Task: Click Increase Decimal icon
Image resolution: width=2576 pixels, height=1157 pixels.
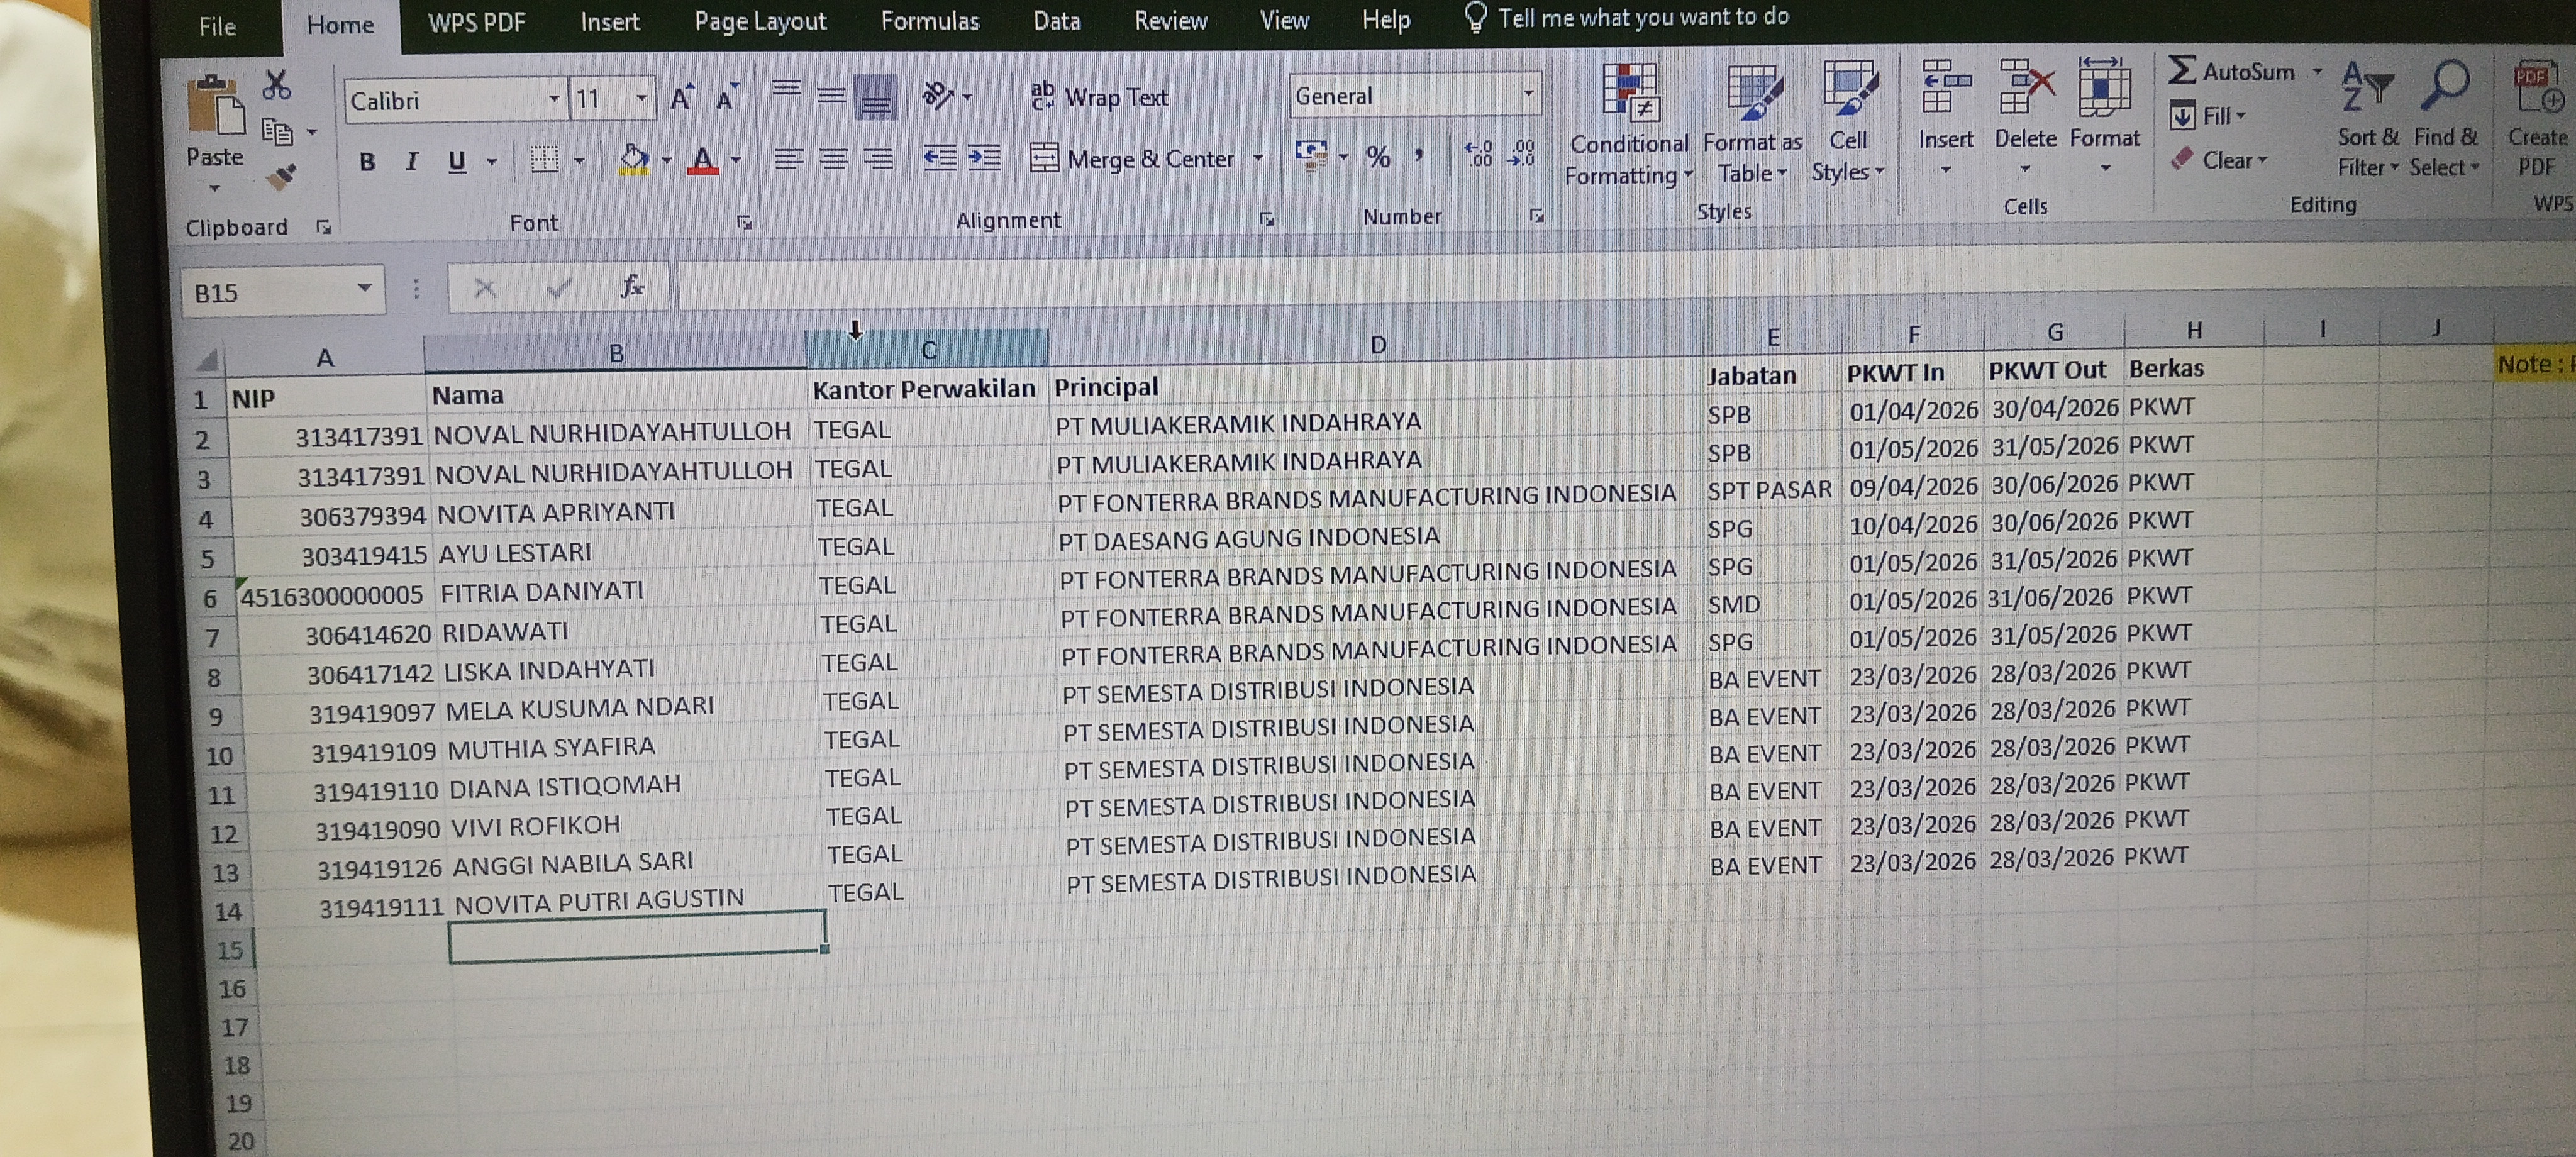Action: (1478, 154)
